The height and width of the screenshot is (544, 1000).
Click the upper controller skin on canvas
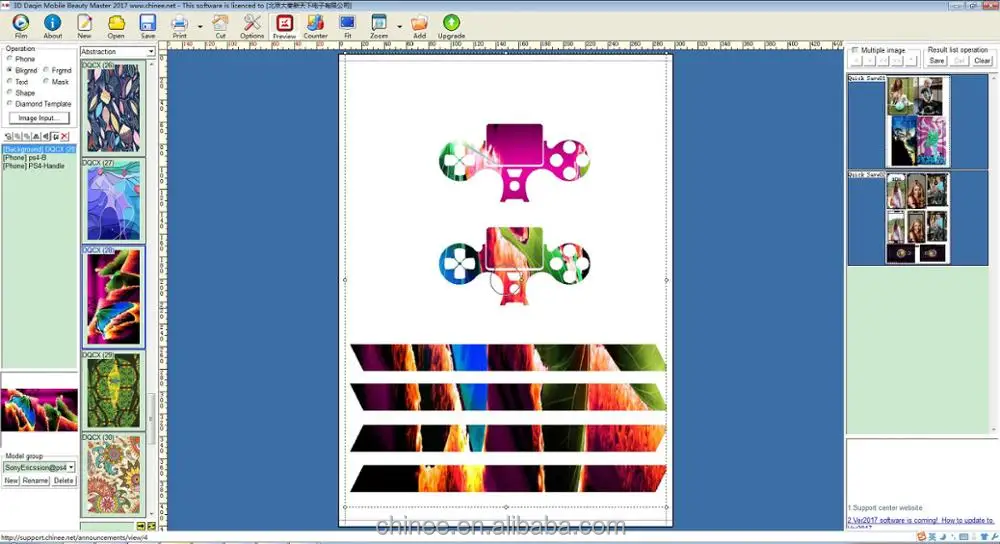(514, 163)
